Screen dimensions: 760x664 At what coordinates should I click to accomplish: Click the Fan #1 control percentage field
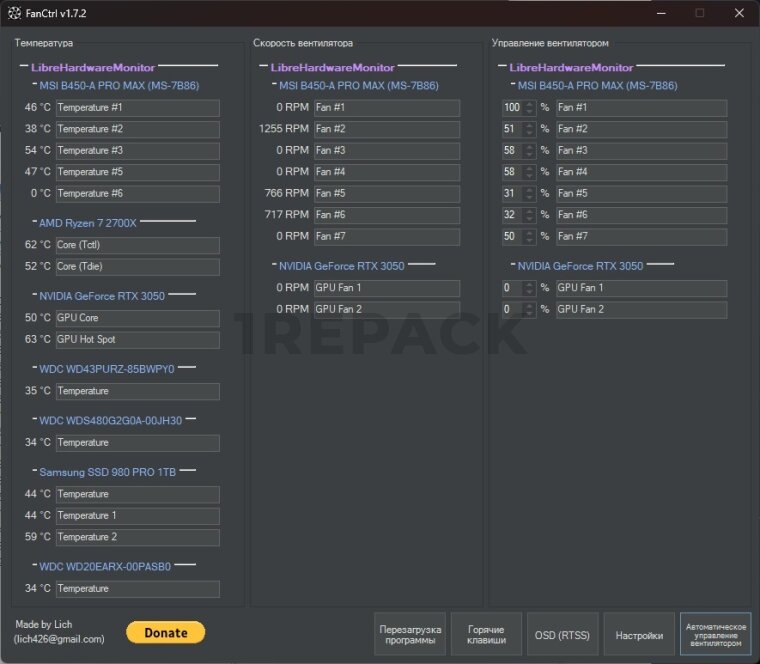[x=512, y=107]
